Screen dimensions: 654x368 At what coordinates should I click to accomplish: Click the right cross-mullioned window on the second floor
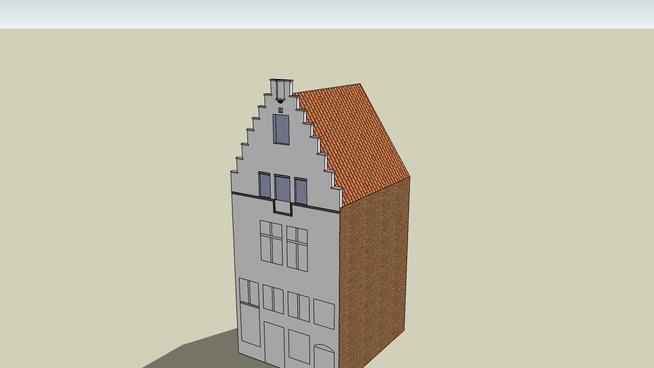[x=297, y=249]
